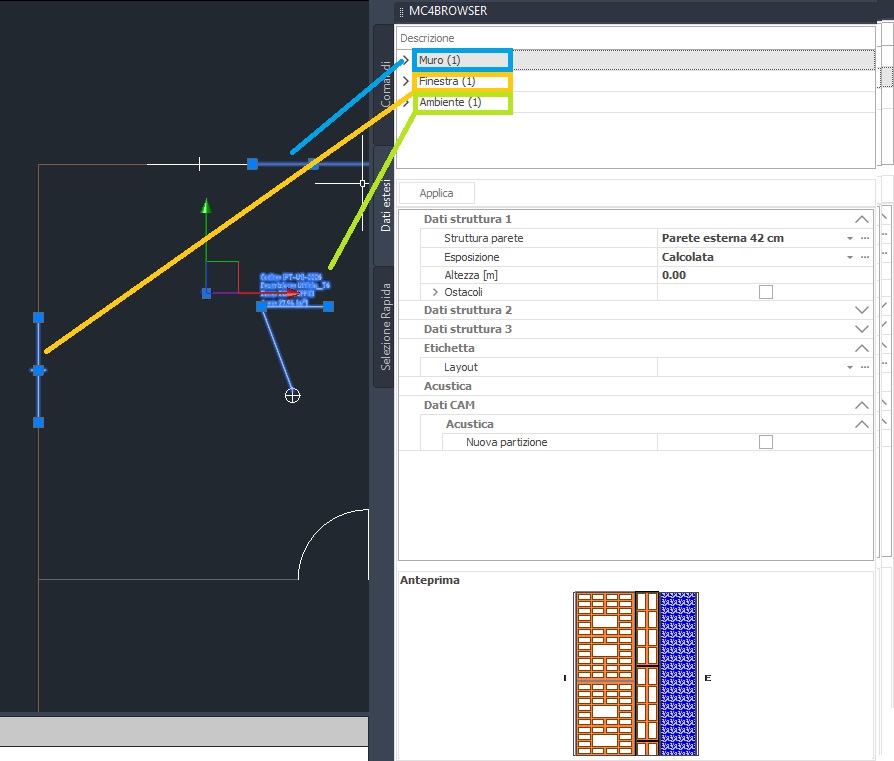The image size is (894, 761).
Task: Click the circular target marker below label
Action: [292, 396]
